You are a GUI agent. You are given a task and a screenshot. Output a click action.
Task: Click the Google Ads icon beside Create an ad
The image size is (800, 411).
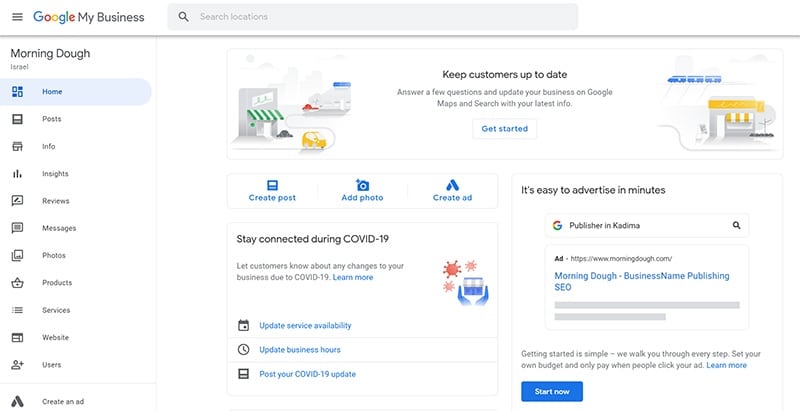click(x=17, y=401)
